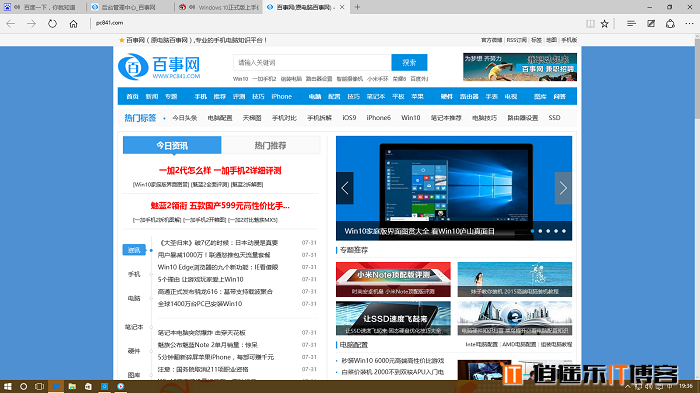
Task: Select the 笔记本 side category
Action: [x=134, y=327]
